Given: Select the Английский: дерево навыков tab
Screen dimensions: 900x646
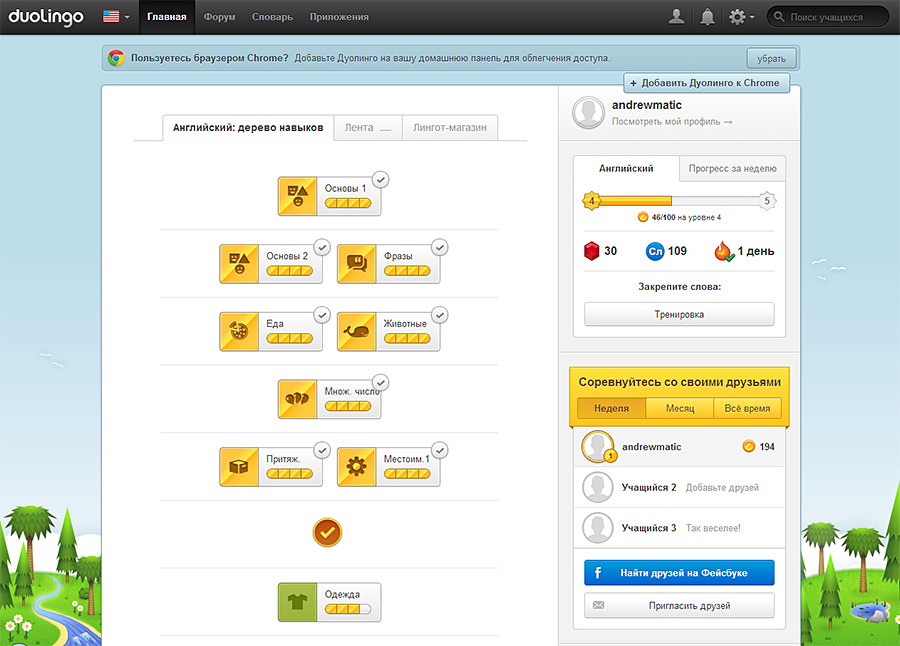Looking at the screenshot, I should 248,127.
